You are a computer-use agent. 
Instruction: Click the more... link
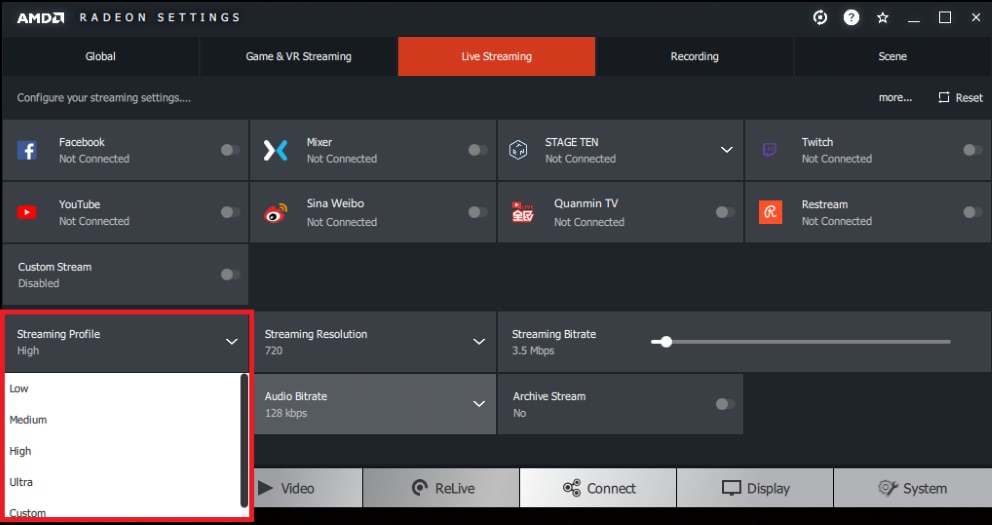tap(895, 97)
